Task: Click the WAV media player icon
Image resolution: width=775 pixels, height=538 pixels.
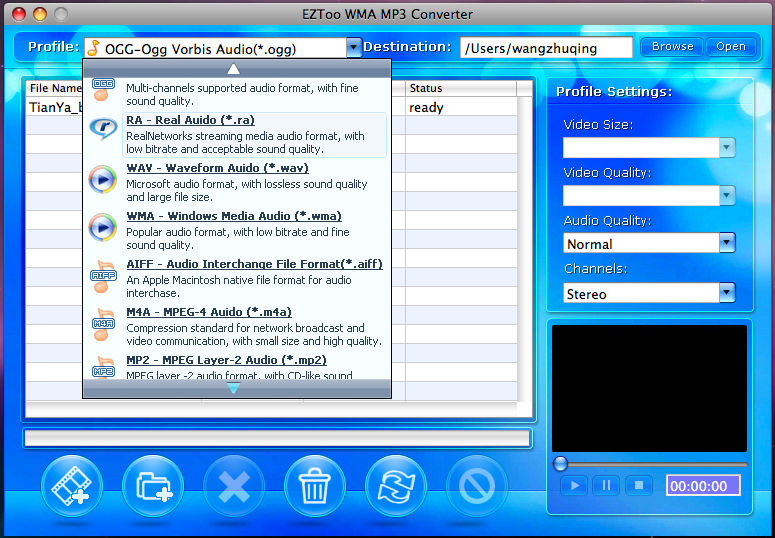Action: 103,179
